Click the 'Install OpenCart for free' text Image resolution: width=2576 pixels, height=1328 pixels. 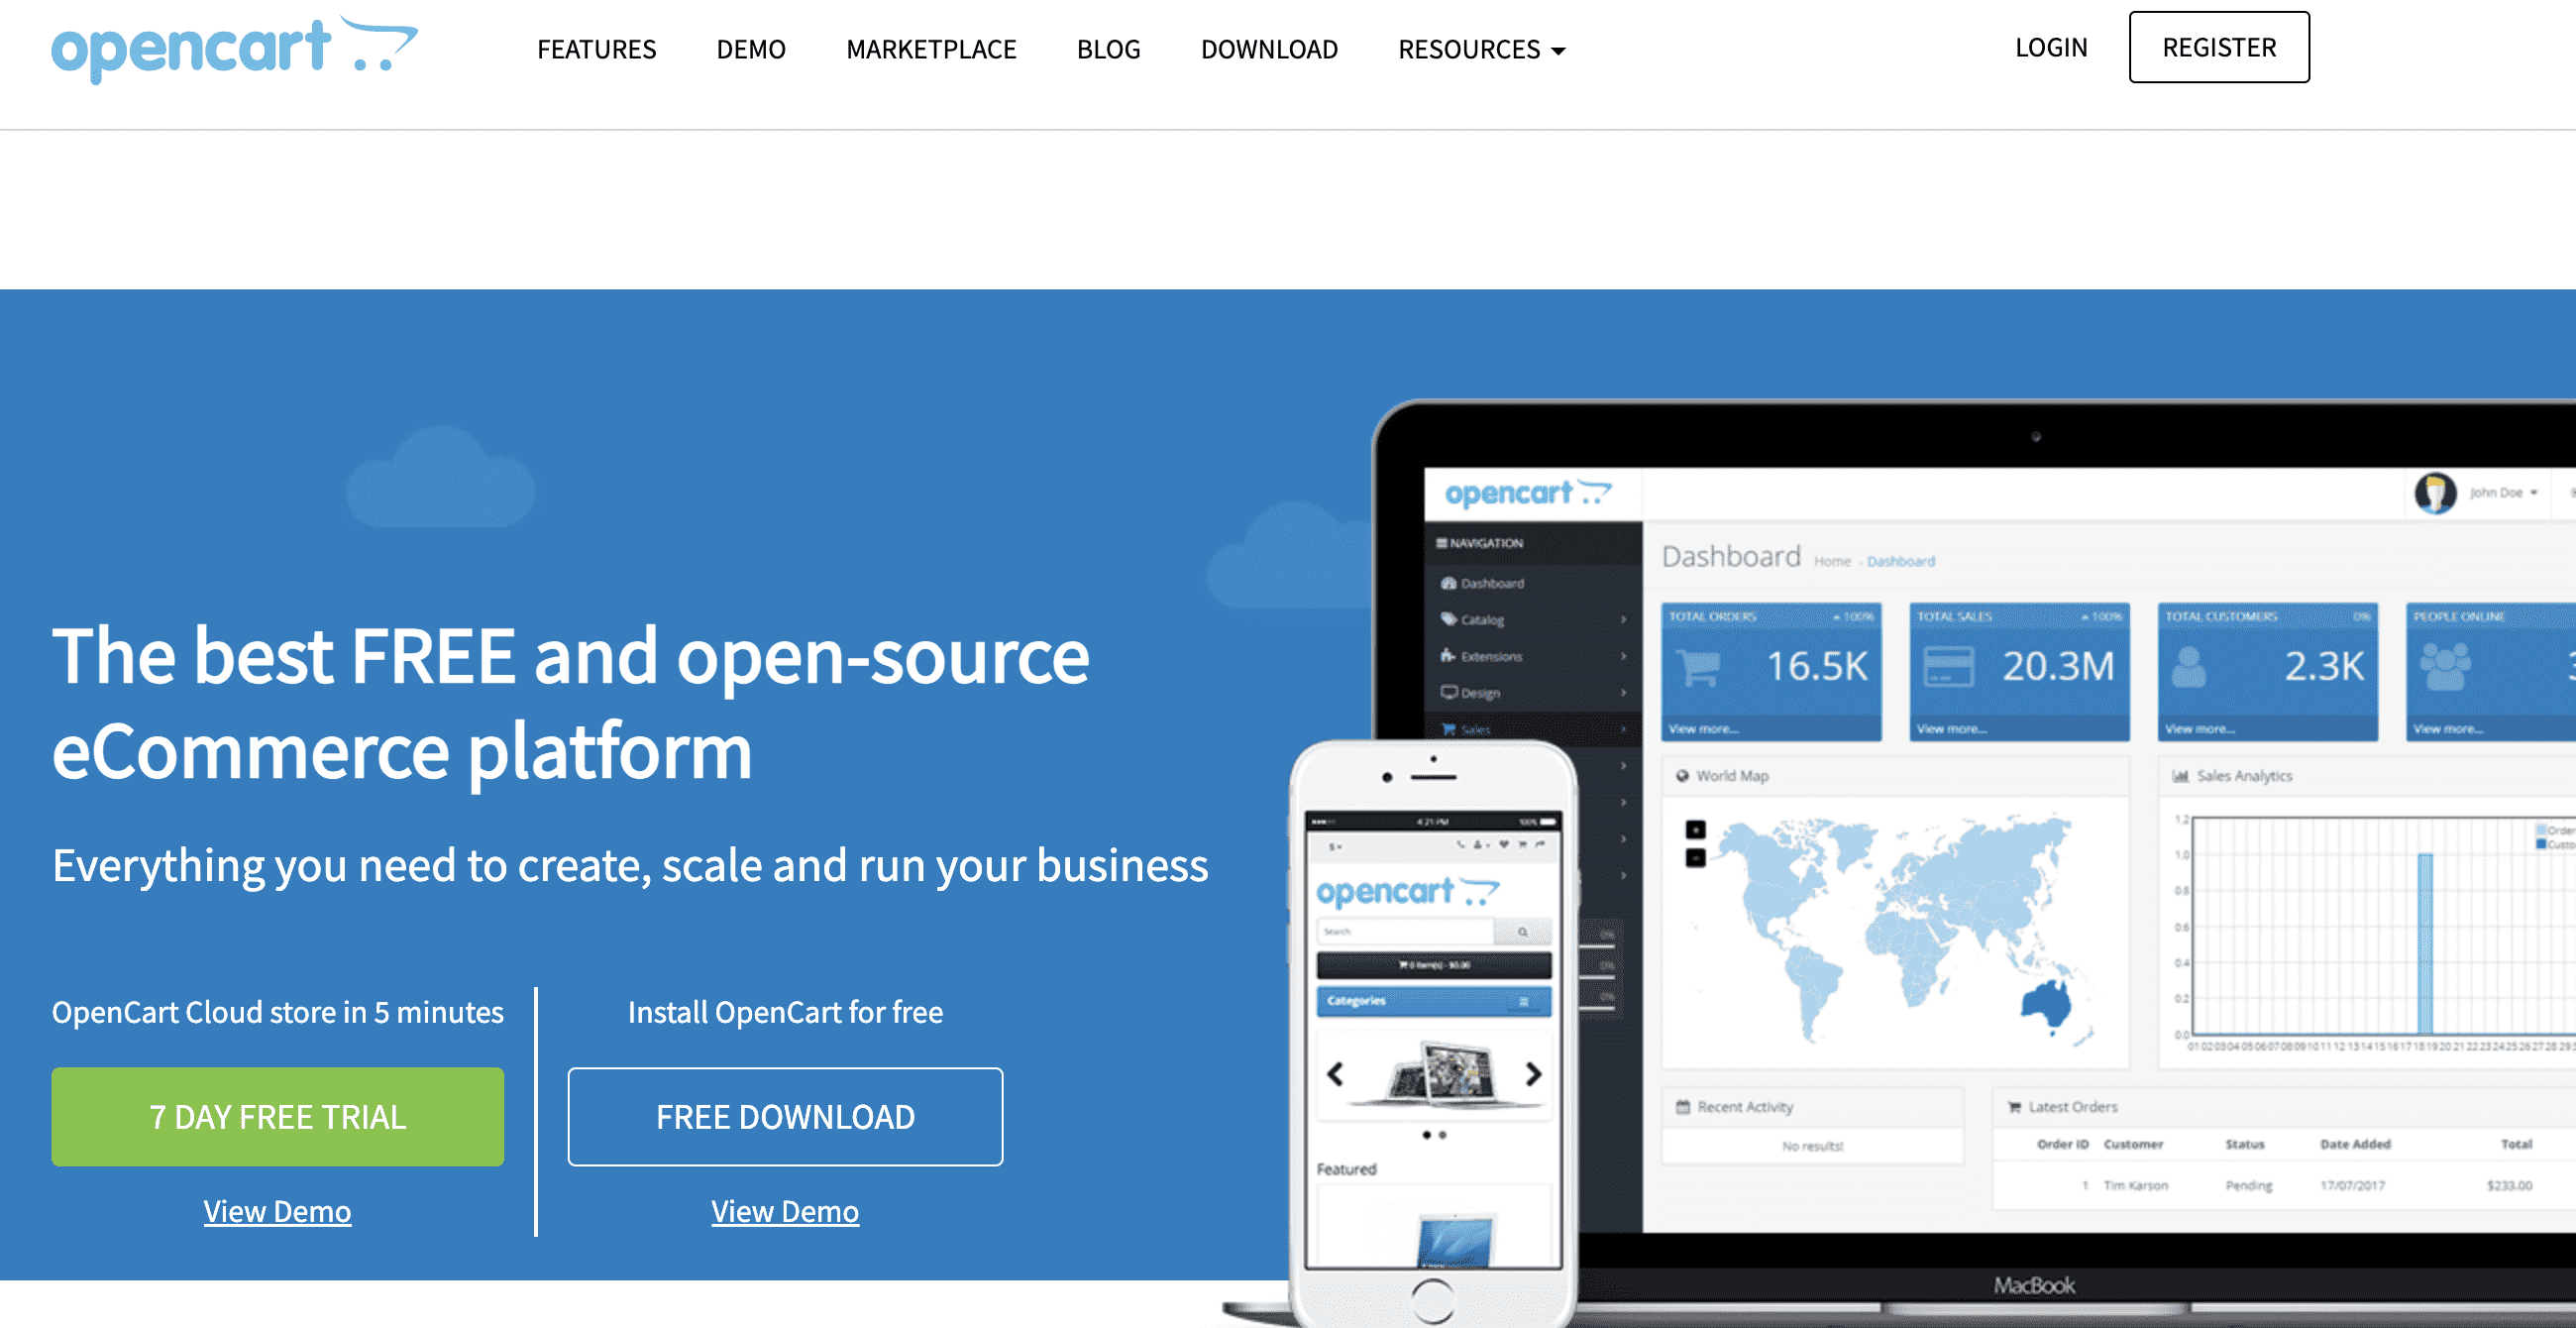tap(785, 1012)
